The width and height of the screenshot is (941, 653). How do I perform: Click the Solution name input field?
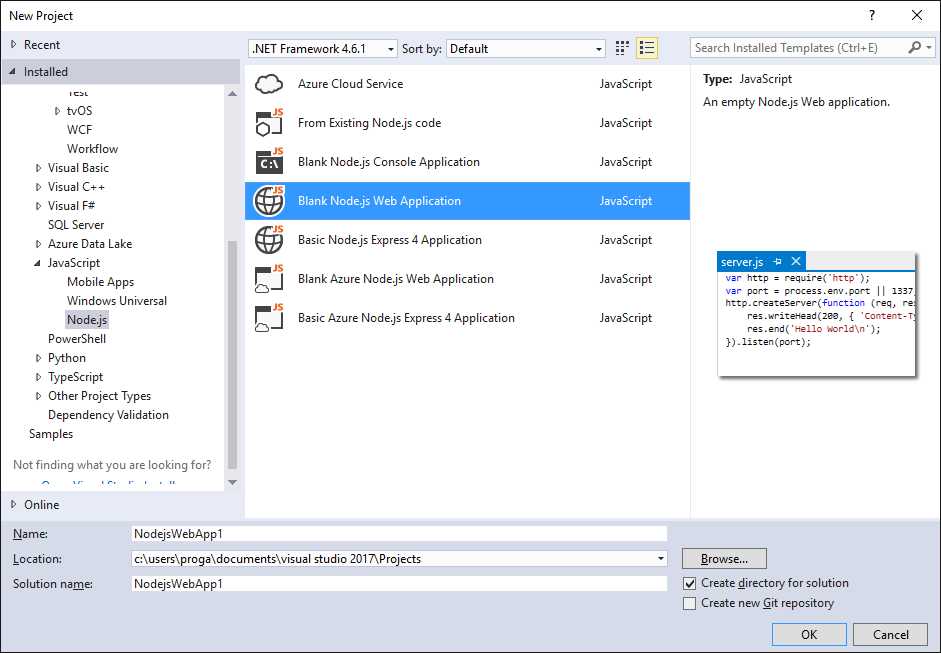[399, 584]
